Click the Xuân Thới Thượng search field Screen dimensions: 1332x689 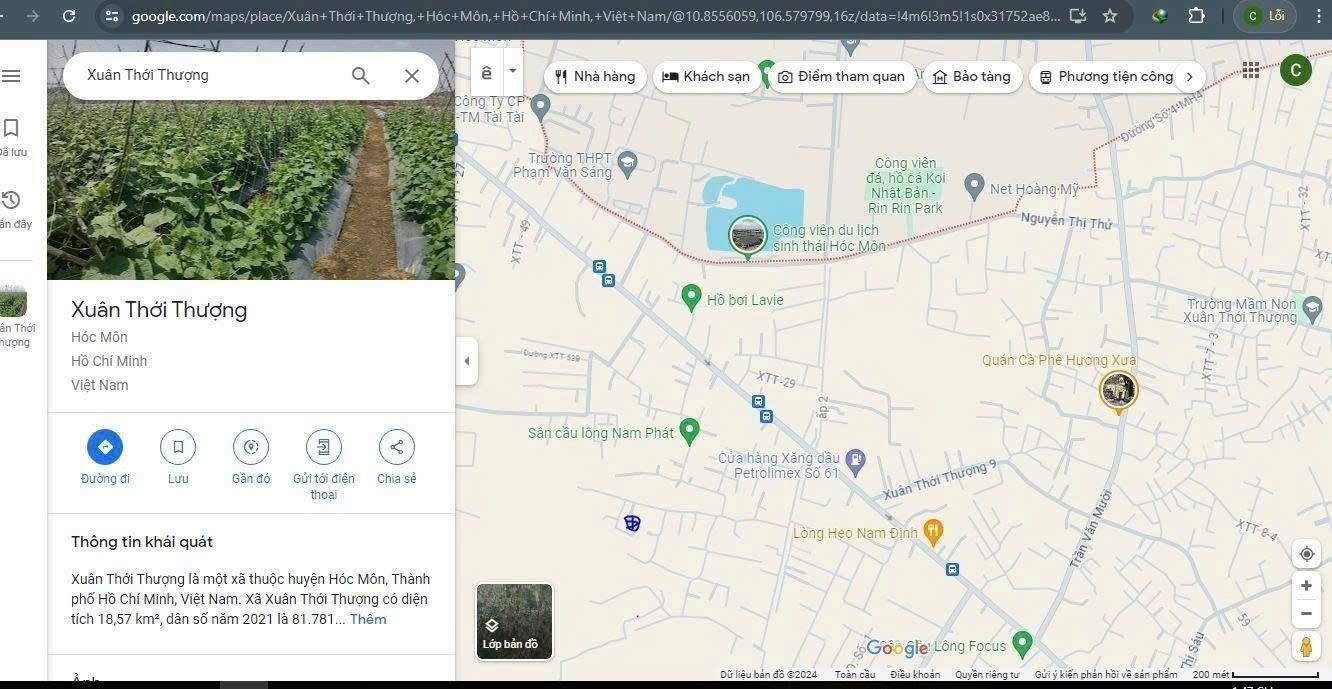pos(210,76)
